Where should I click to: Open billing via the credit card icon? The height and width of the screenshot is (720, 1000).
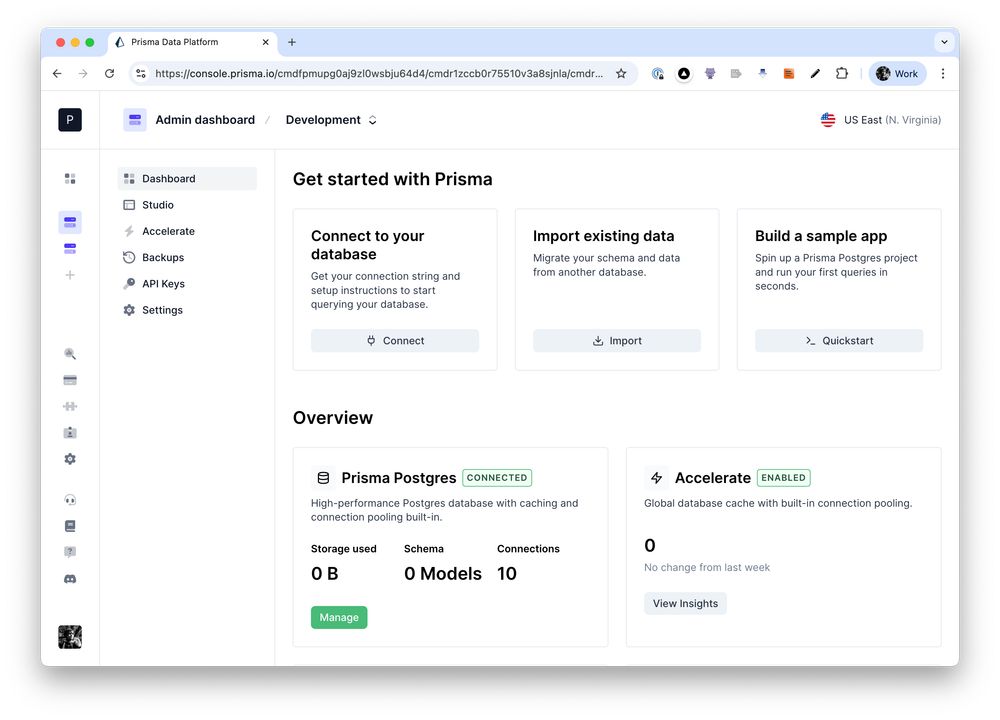point(70,380)
